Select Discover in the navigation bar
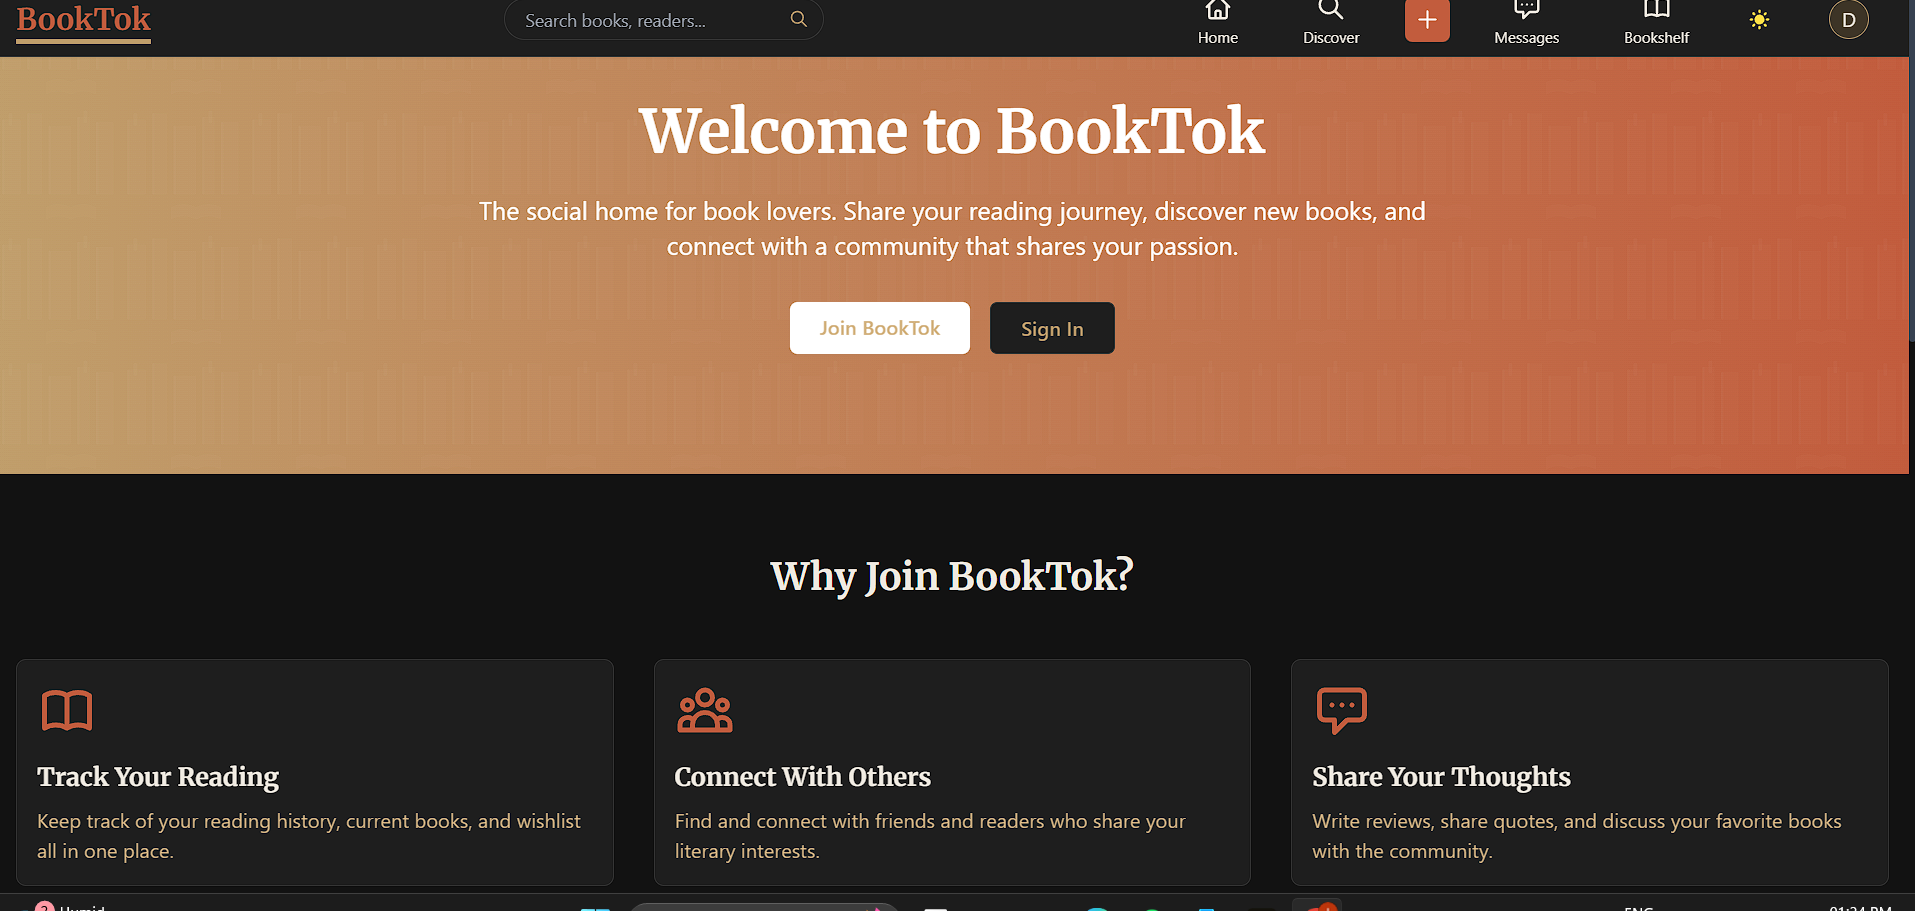The image size is (1915, 911). point(1330,37)
